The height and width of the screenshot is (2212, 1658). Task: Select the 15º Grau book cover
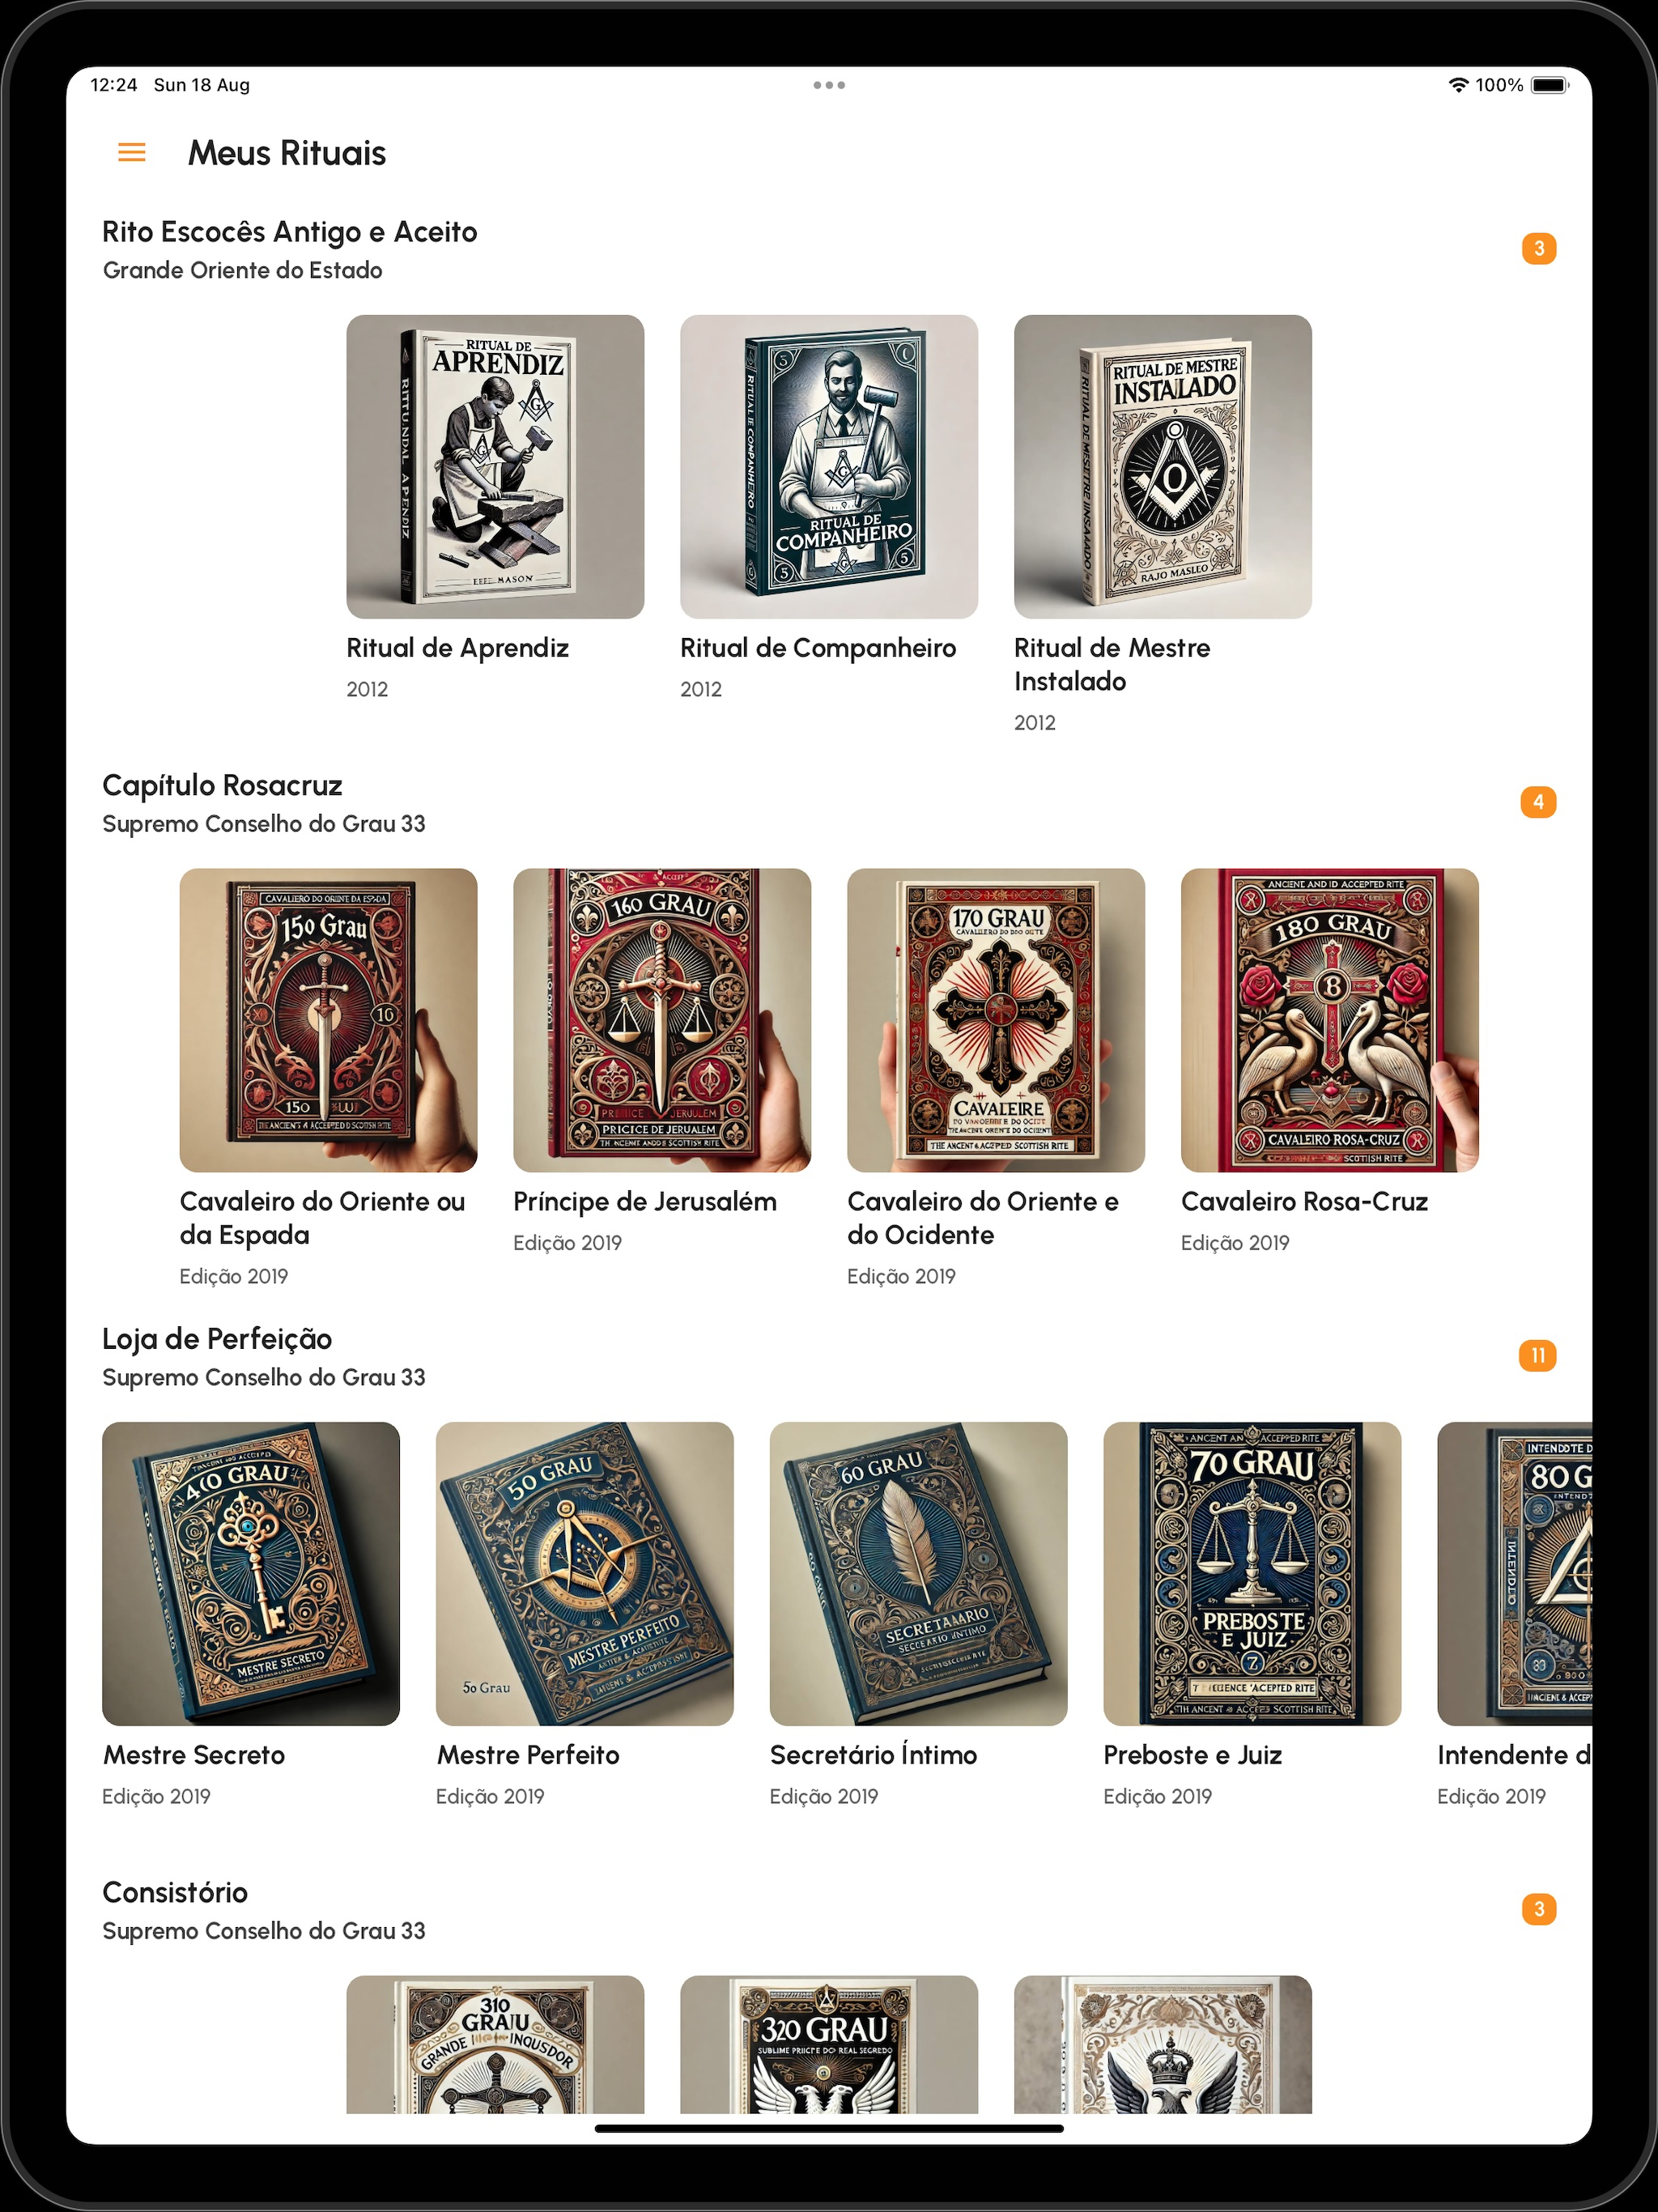click(328, 1020)
